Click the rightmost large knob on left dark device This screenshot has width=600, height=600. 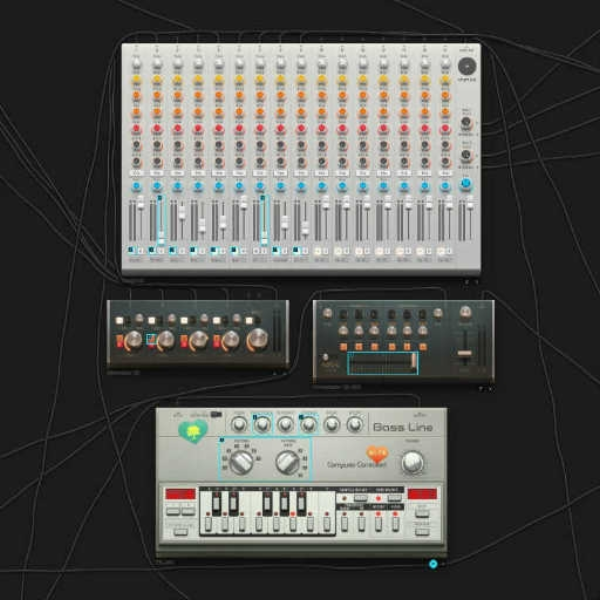click(258, 340)
